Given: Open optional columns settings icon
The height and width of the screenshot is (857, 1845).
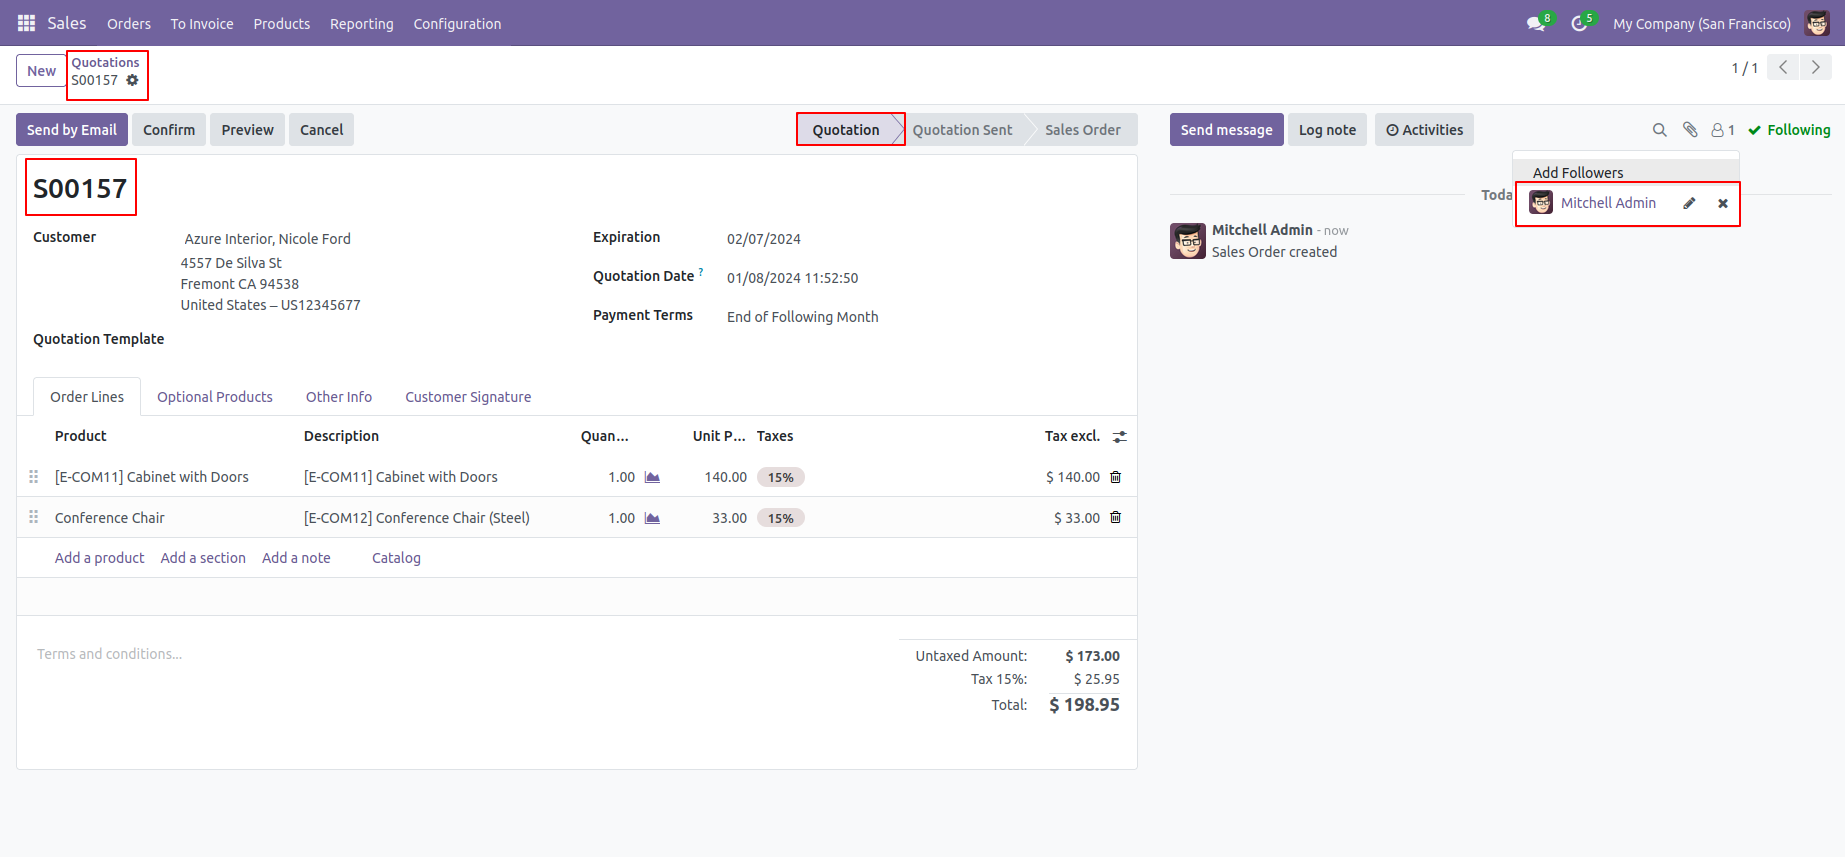Looking at the screenshot, I should click(1120, 437).
